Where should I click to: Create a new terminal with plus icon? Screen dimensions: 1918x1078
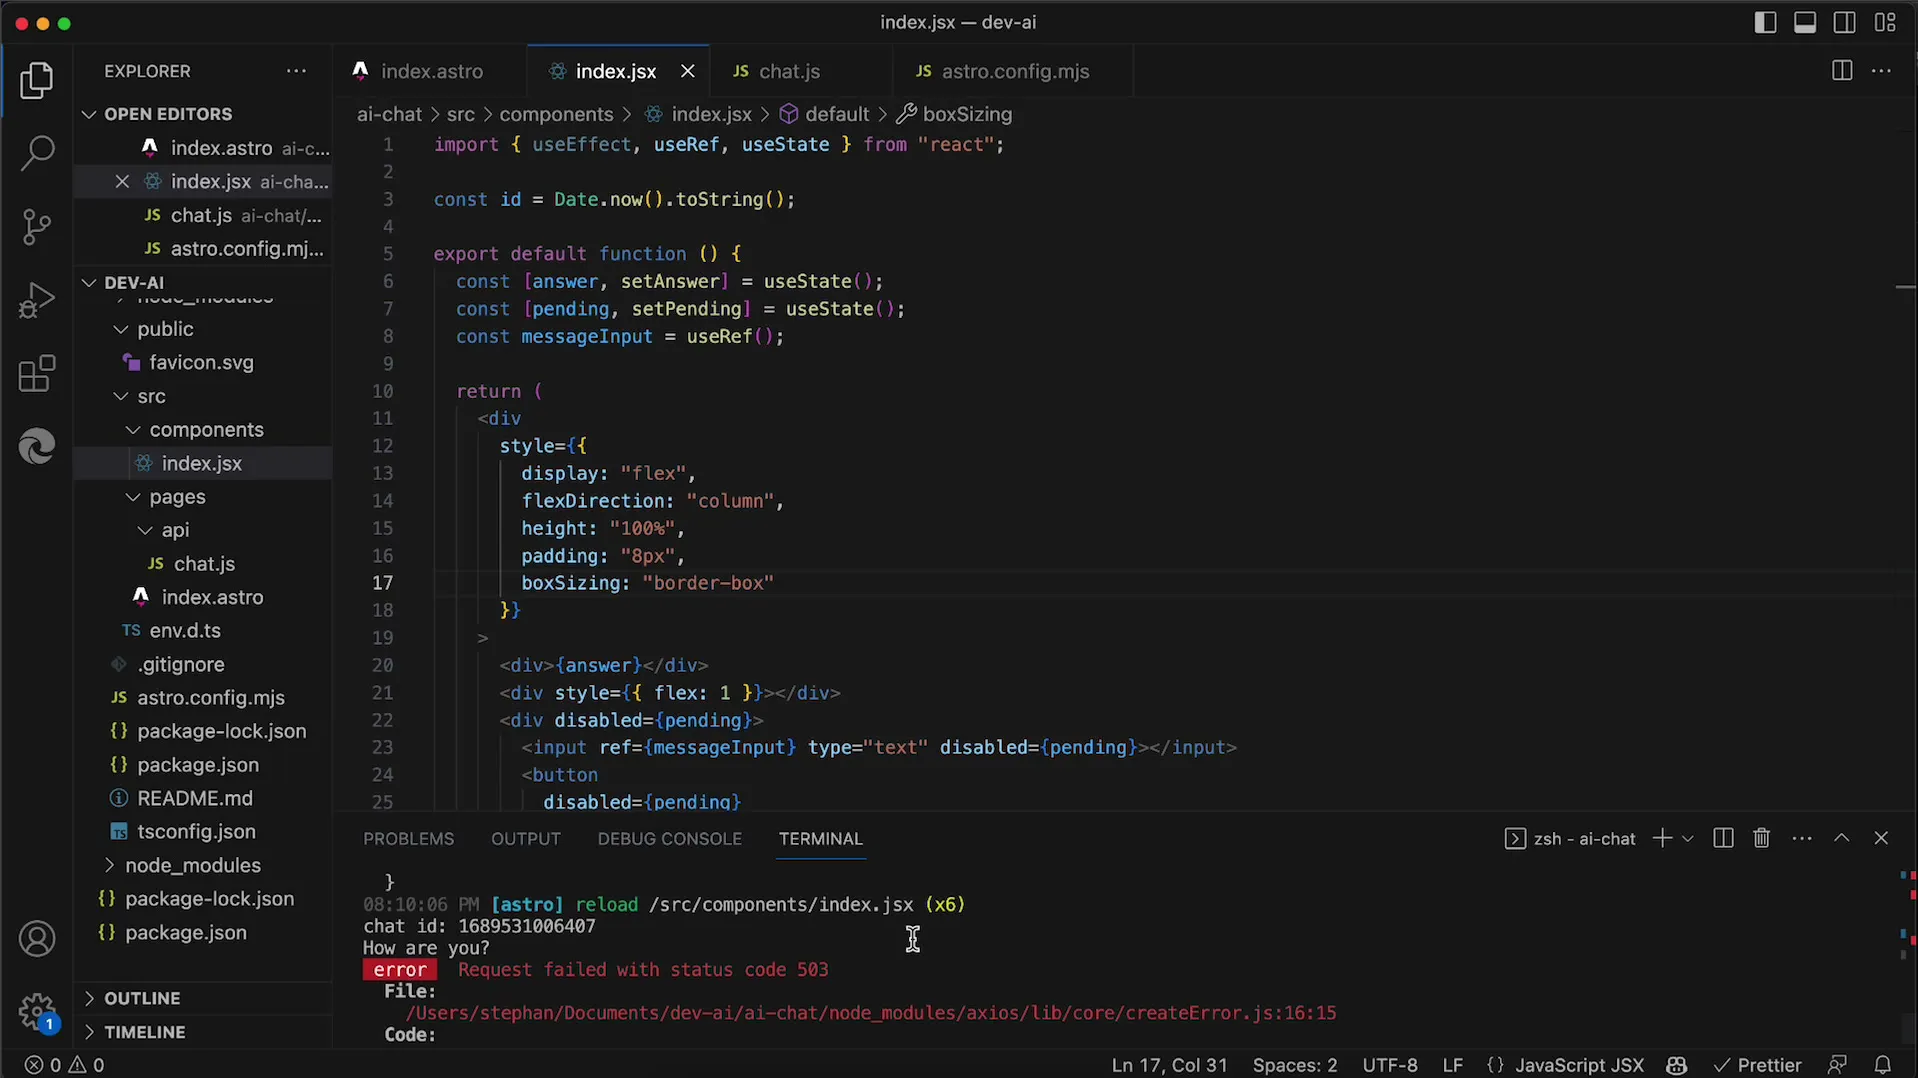point(1662,838)
